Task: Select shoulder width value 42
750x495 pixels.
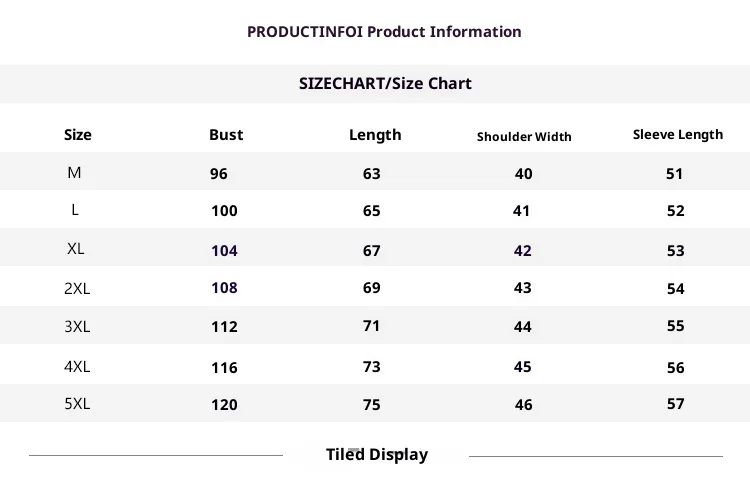Action: 523,251
